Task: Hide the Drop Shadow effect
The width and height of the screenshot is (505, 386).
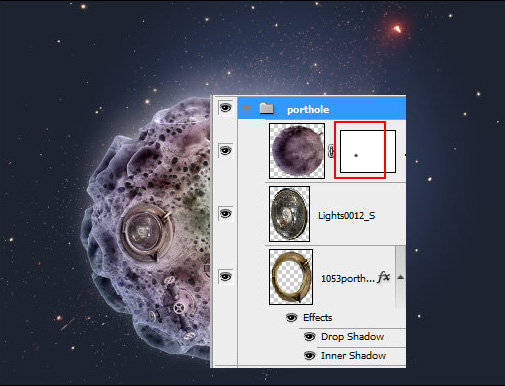Action: 309,337
